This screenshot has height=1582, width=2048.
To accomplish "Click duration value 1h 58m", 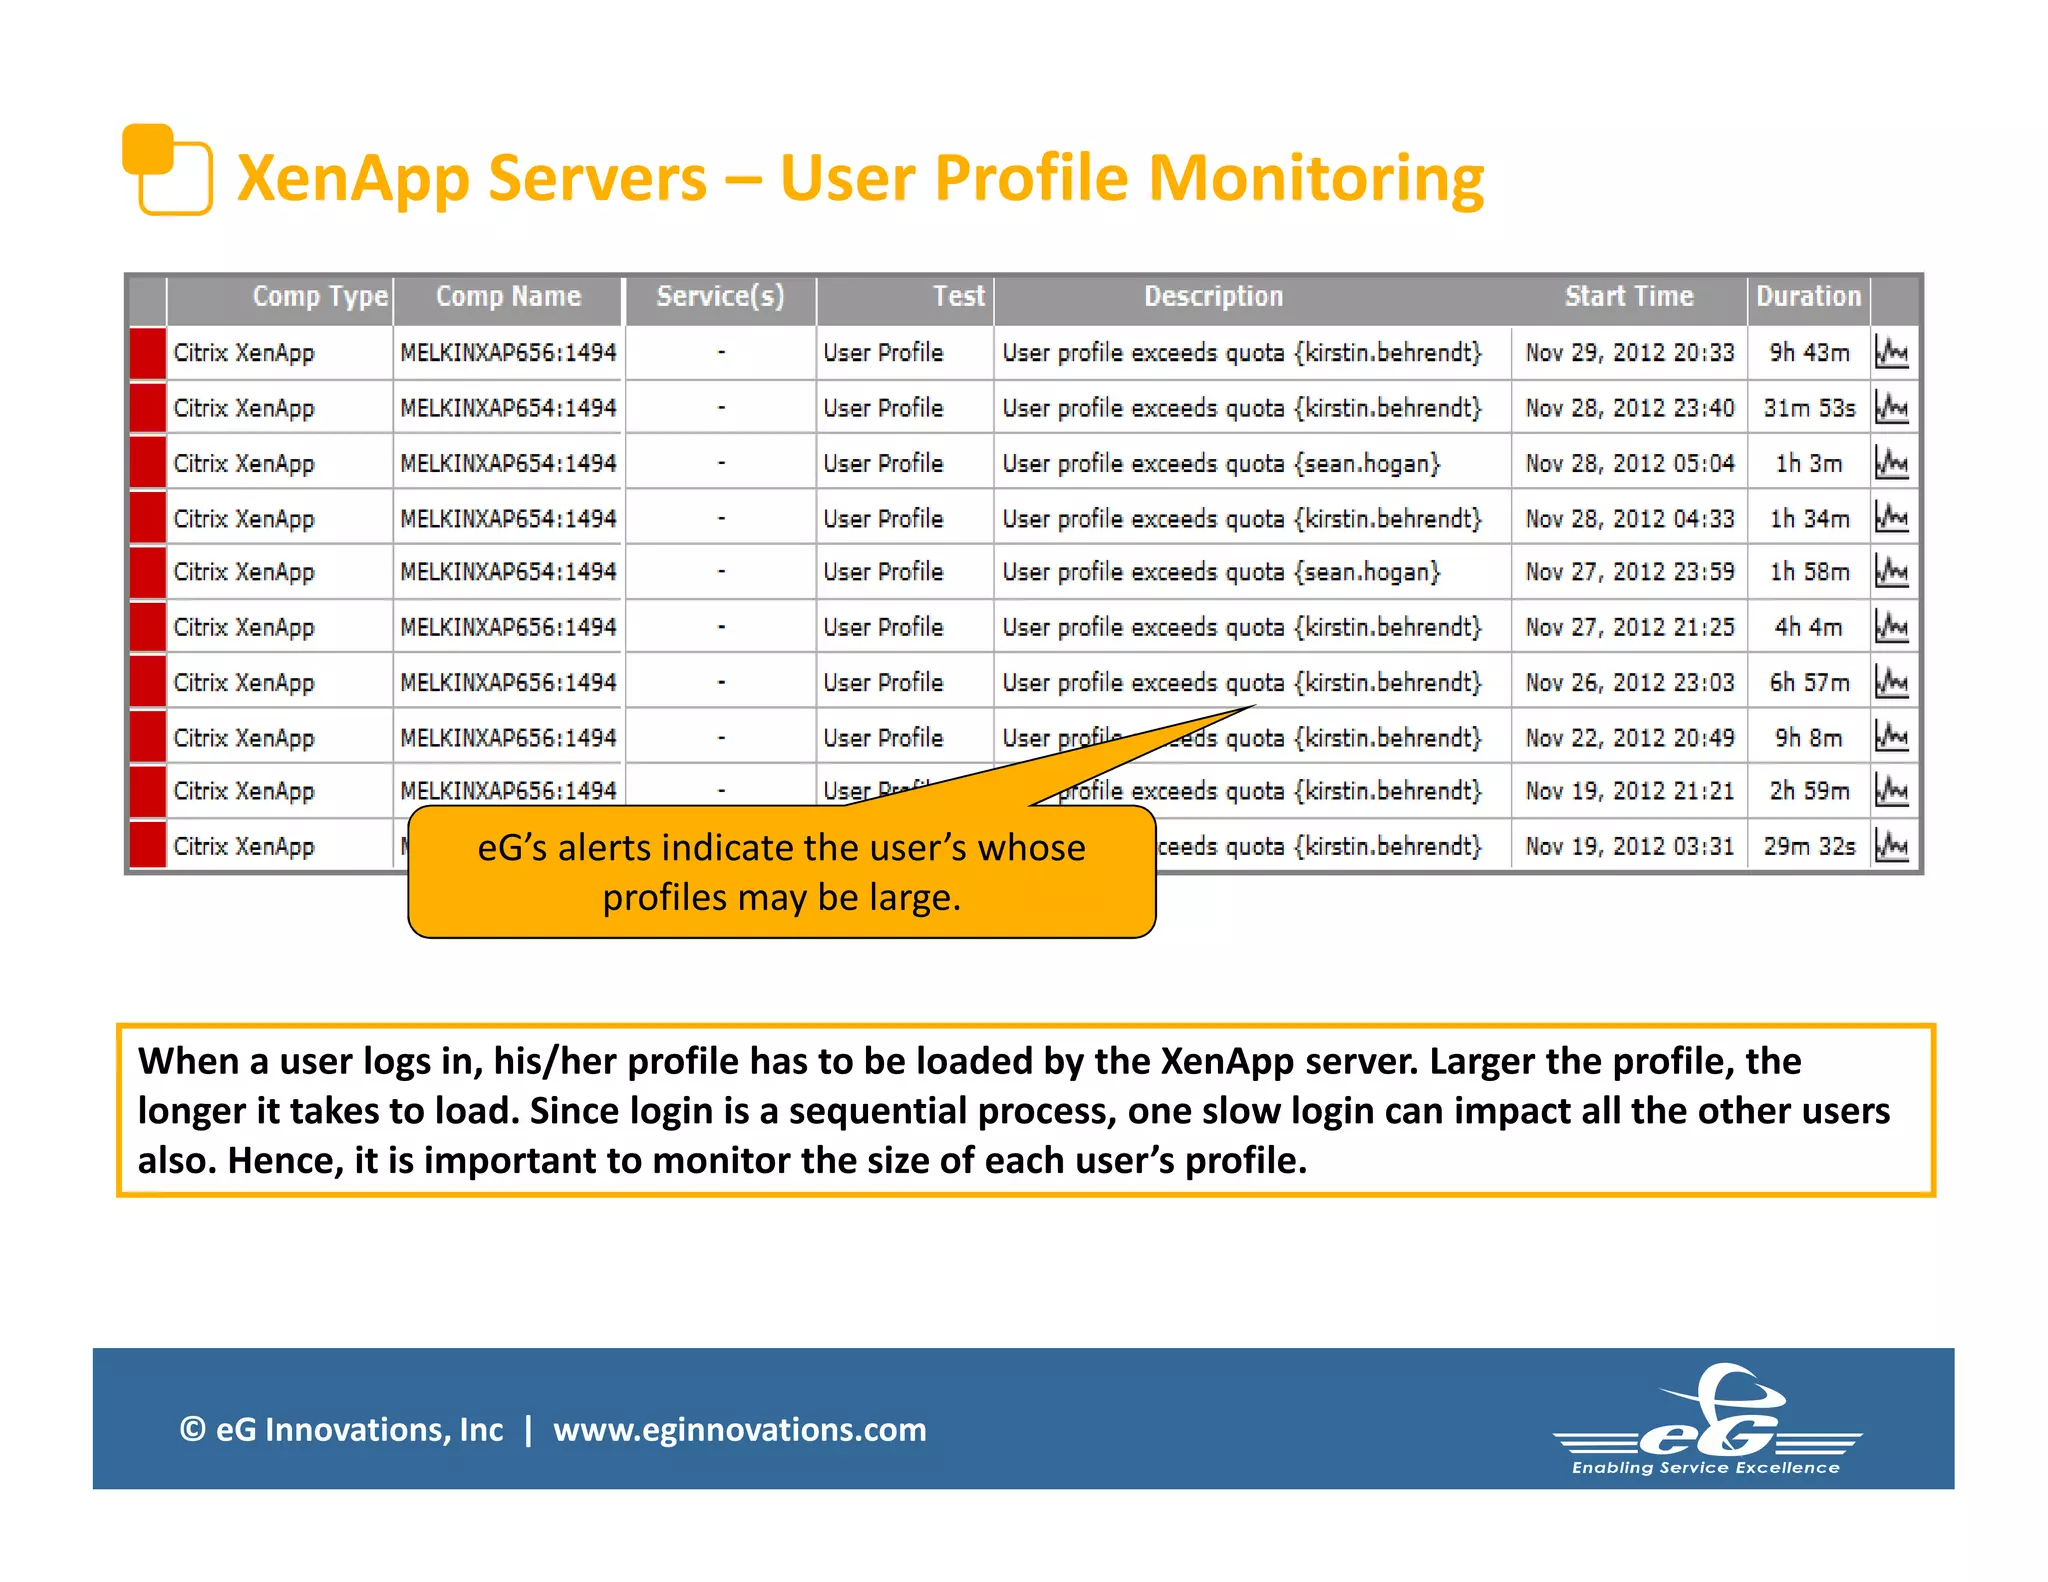I will pos(1809,572).
